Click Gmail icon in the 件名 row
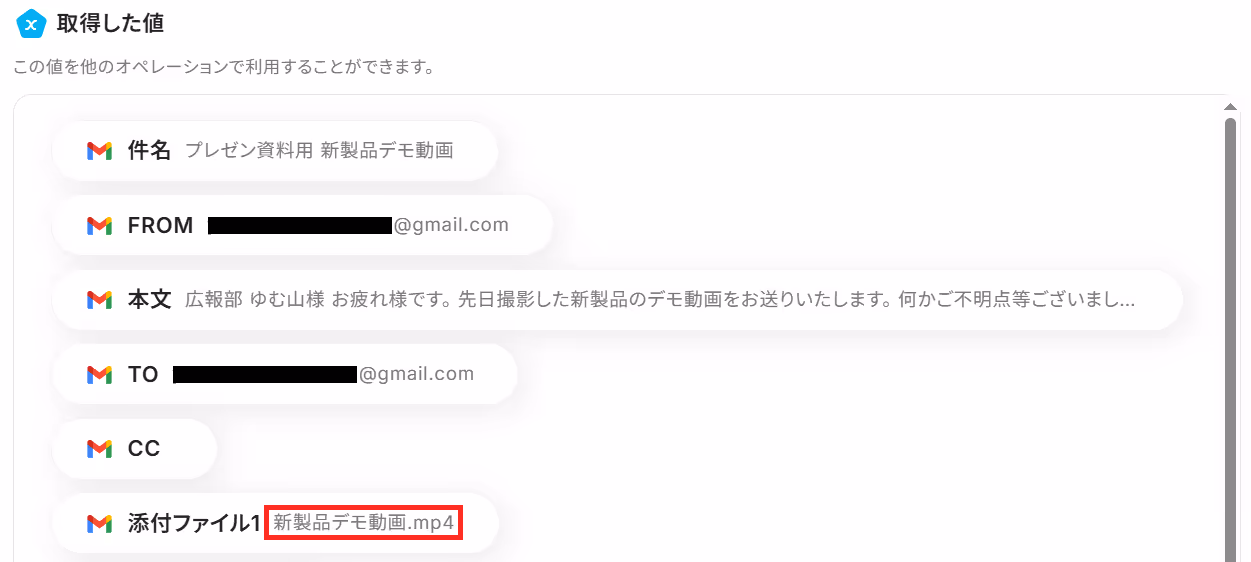Viewport: 1251px width, 562px height. (x=99, y=151)
